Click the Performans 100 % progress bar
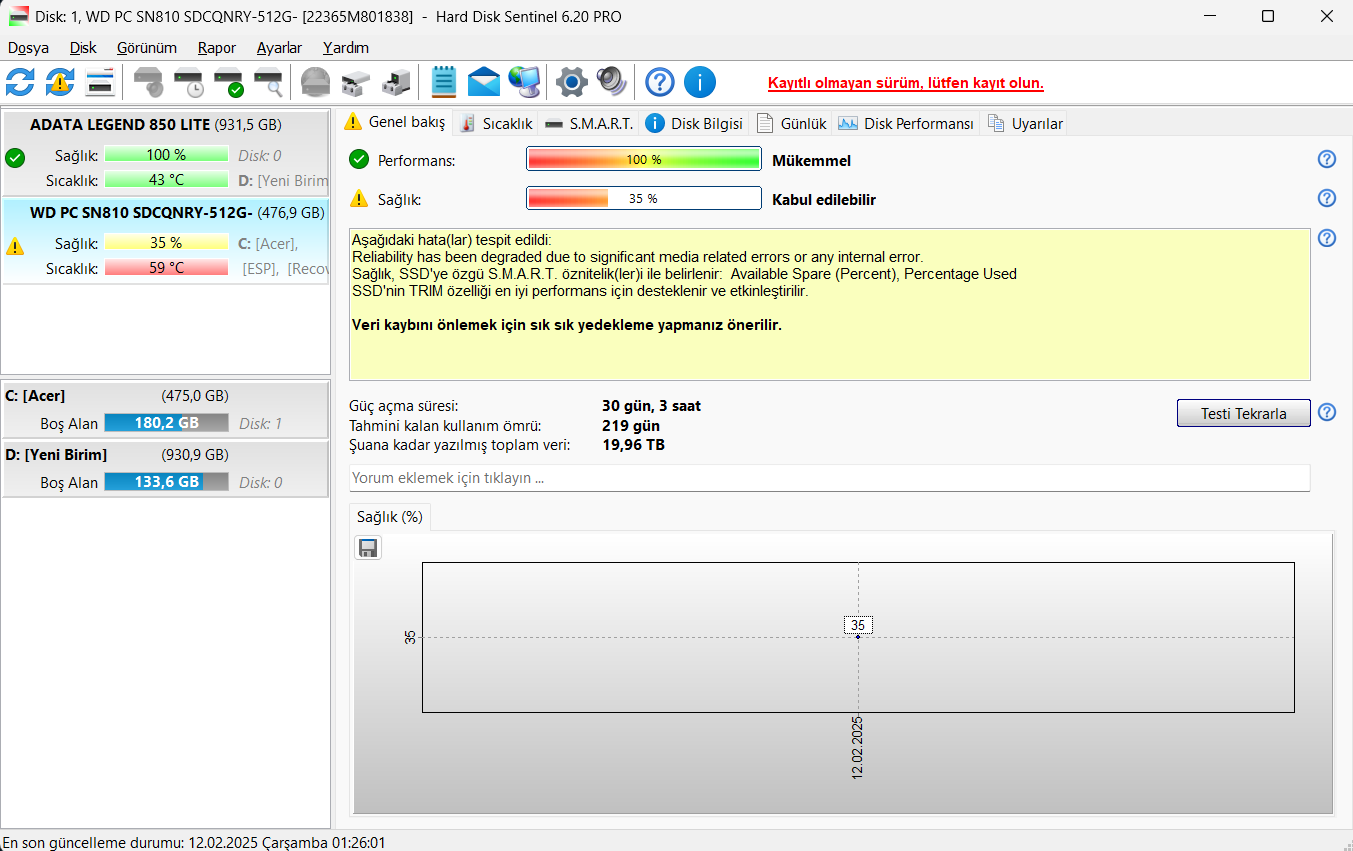Screen dimensions: 1353x851 click(644, 160)
